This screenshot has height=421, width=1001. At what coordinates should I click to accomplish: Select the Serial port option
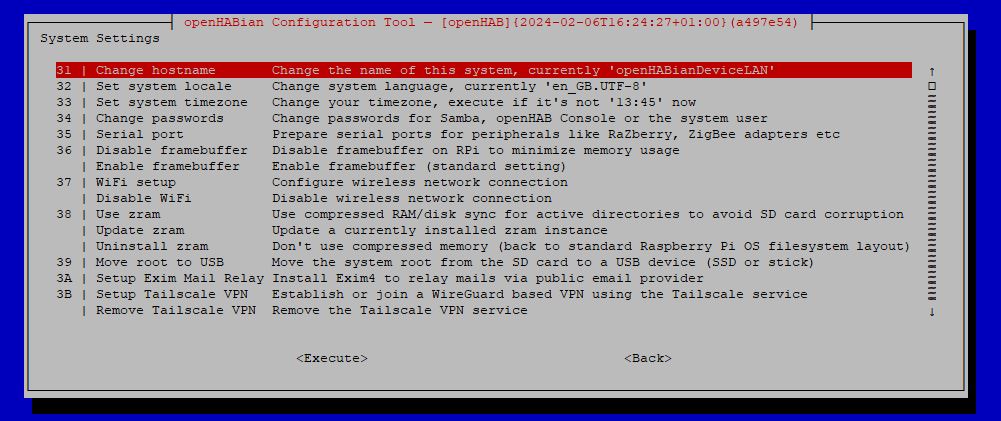coord(483,134)
